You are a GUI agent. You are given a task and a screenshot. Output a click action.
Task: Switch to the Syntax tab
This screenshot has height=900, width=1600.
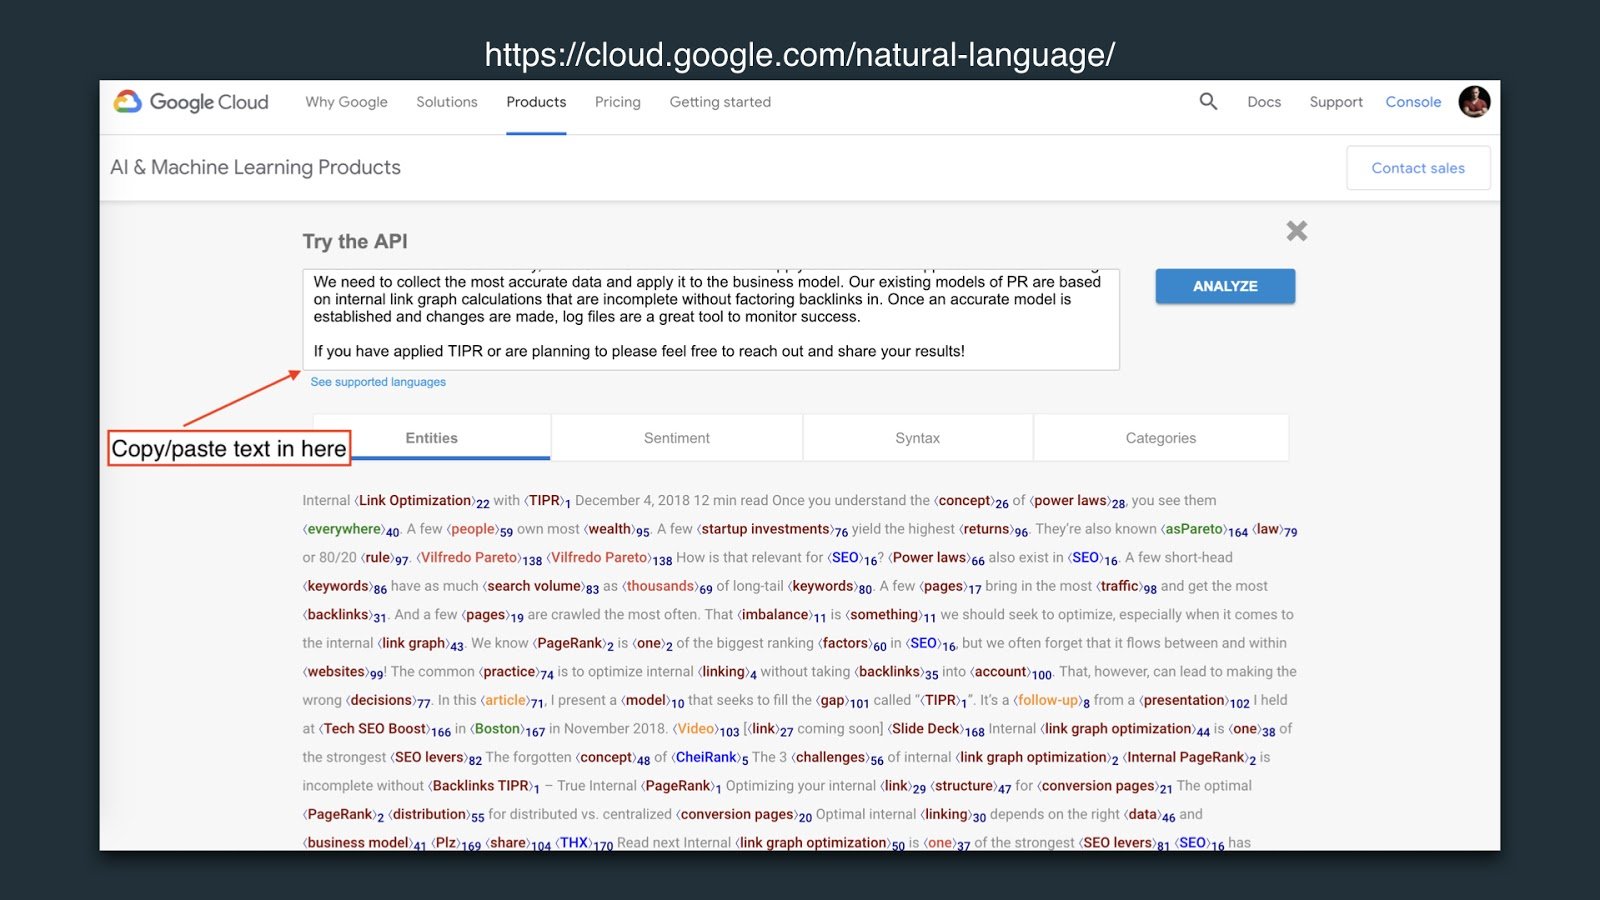[x=918, y=438]
